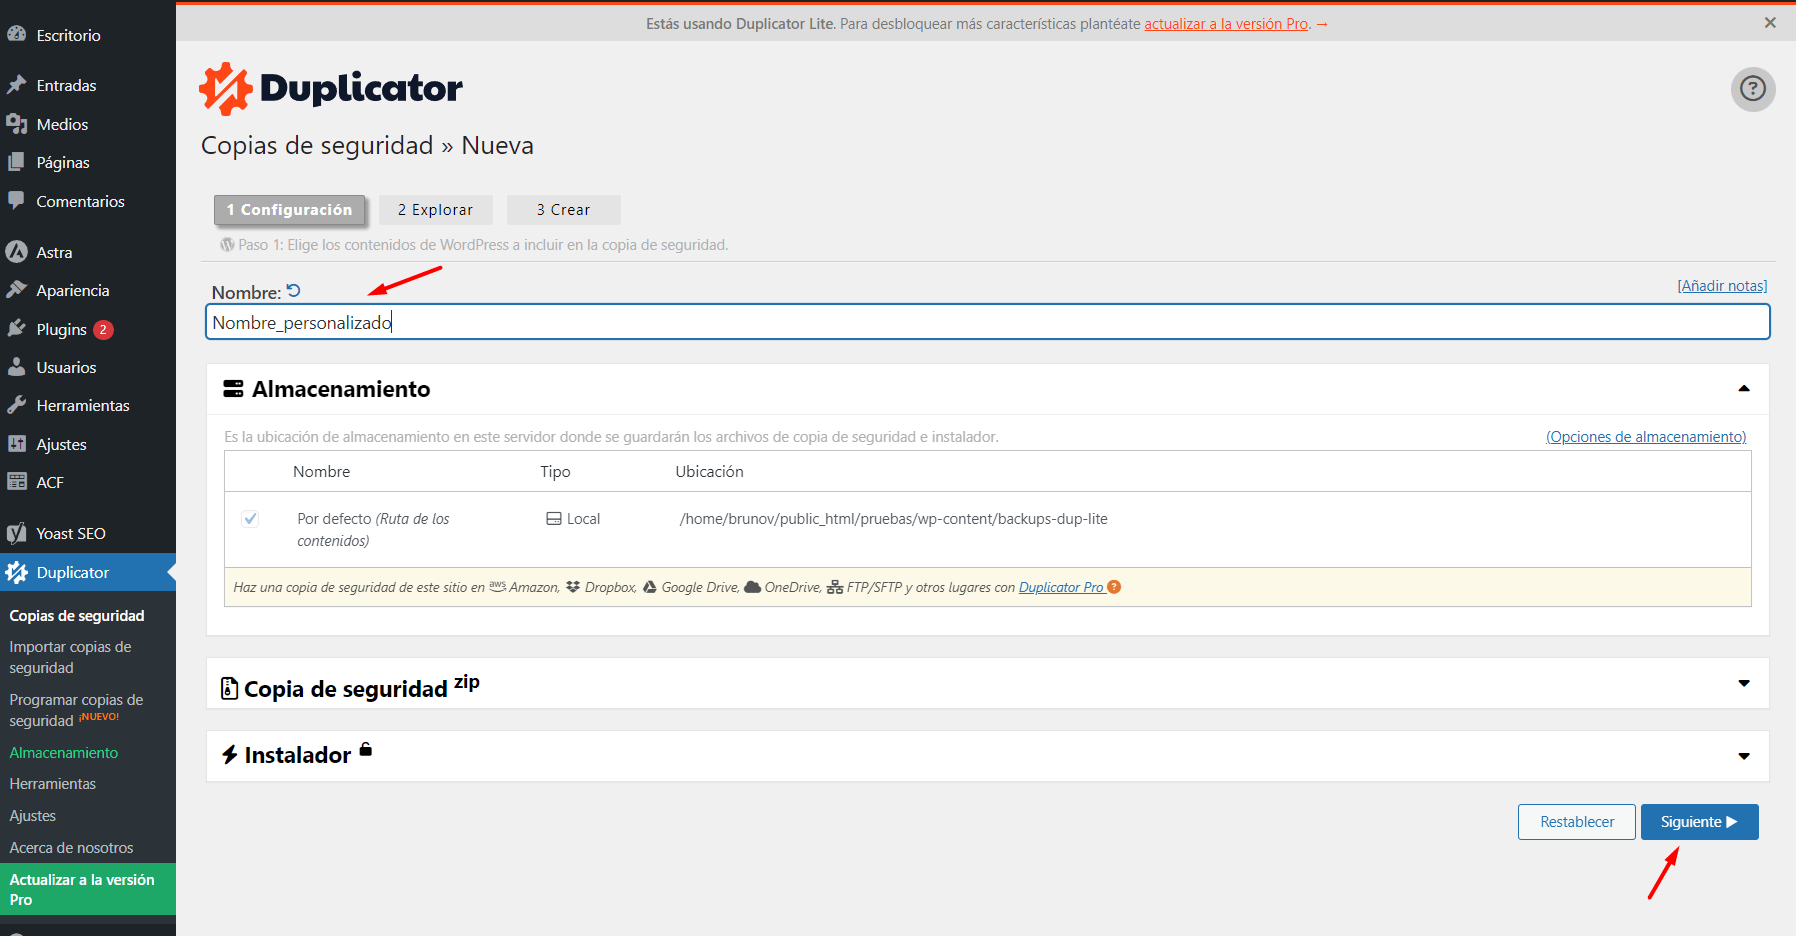The height and width of the screenshot is (936, 1796).
Task: Click the Herramientas wrench icon
Action: tap(16, 405)
